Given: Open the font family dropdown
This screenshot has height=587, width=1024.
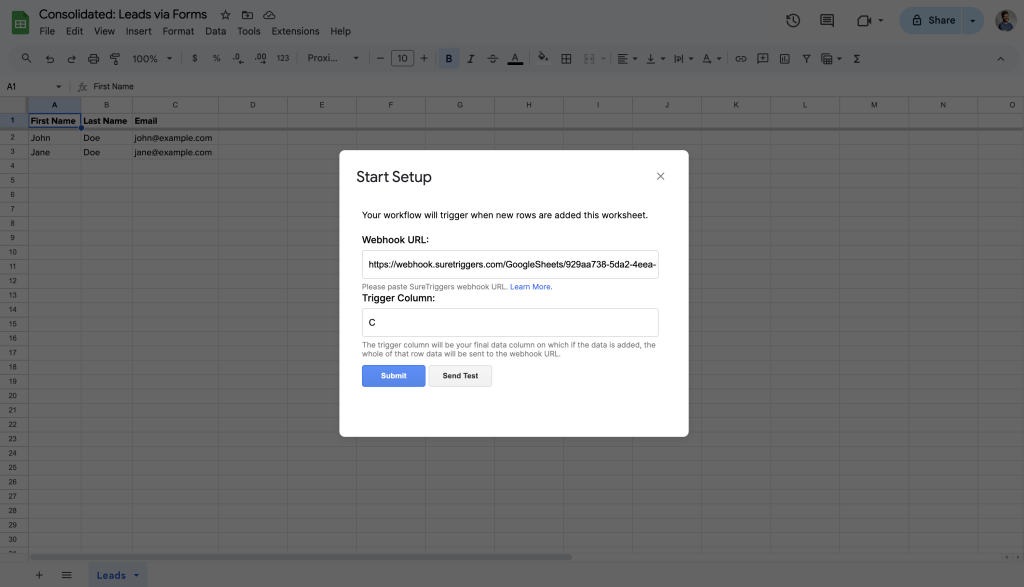Looking at the screenshot, I should (x=333, y=59).
